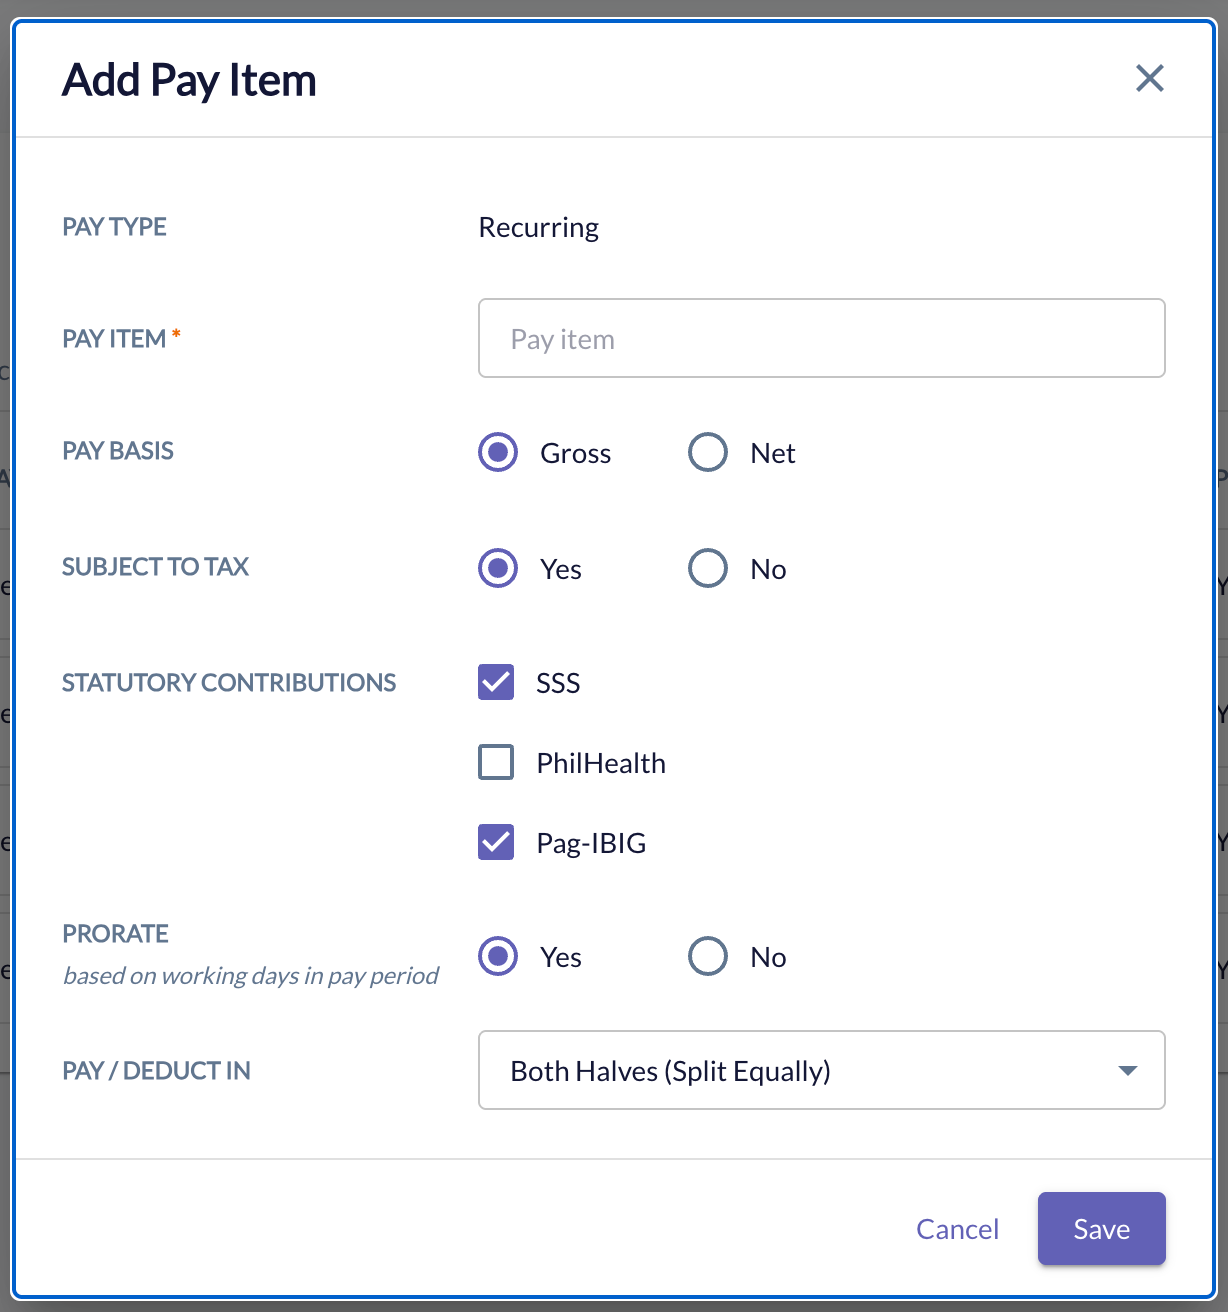The height and width of the screenshot is (1312, 1228).
Task: Click the PhilHealth label text
Action: [x=601, y=763]
